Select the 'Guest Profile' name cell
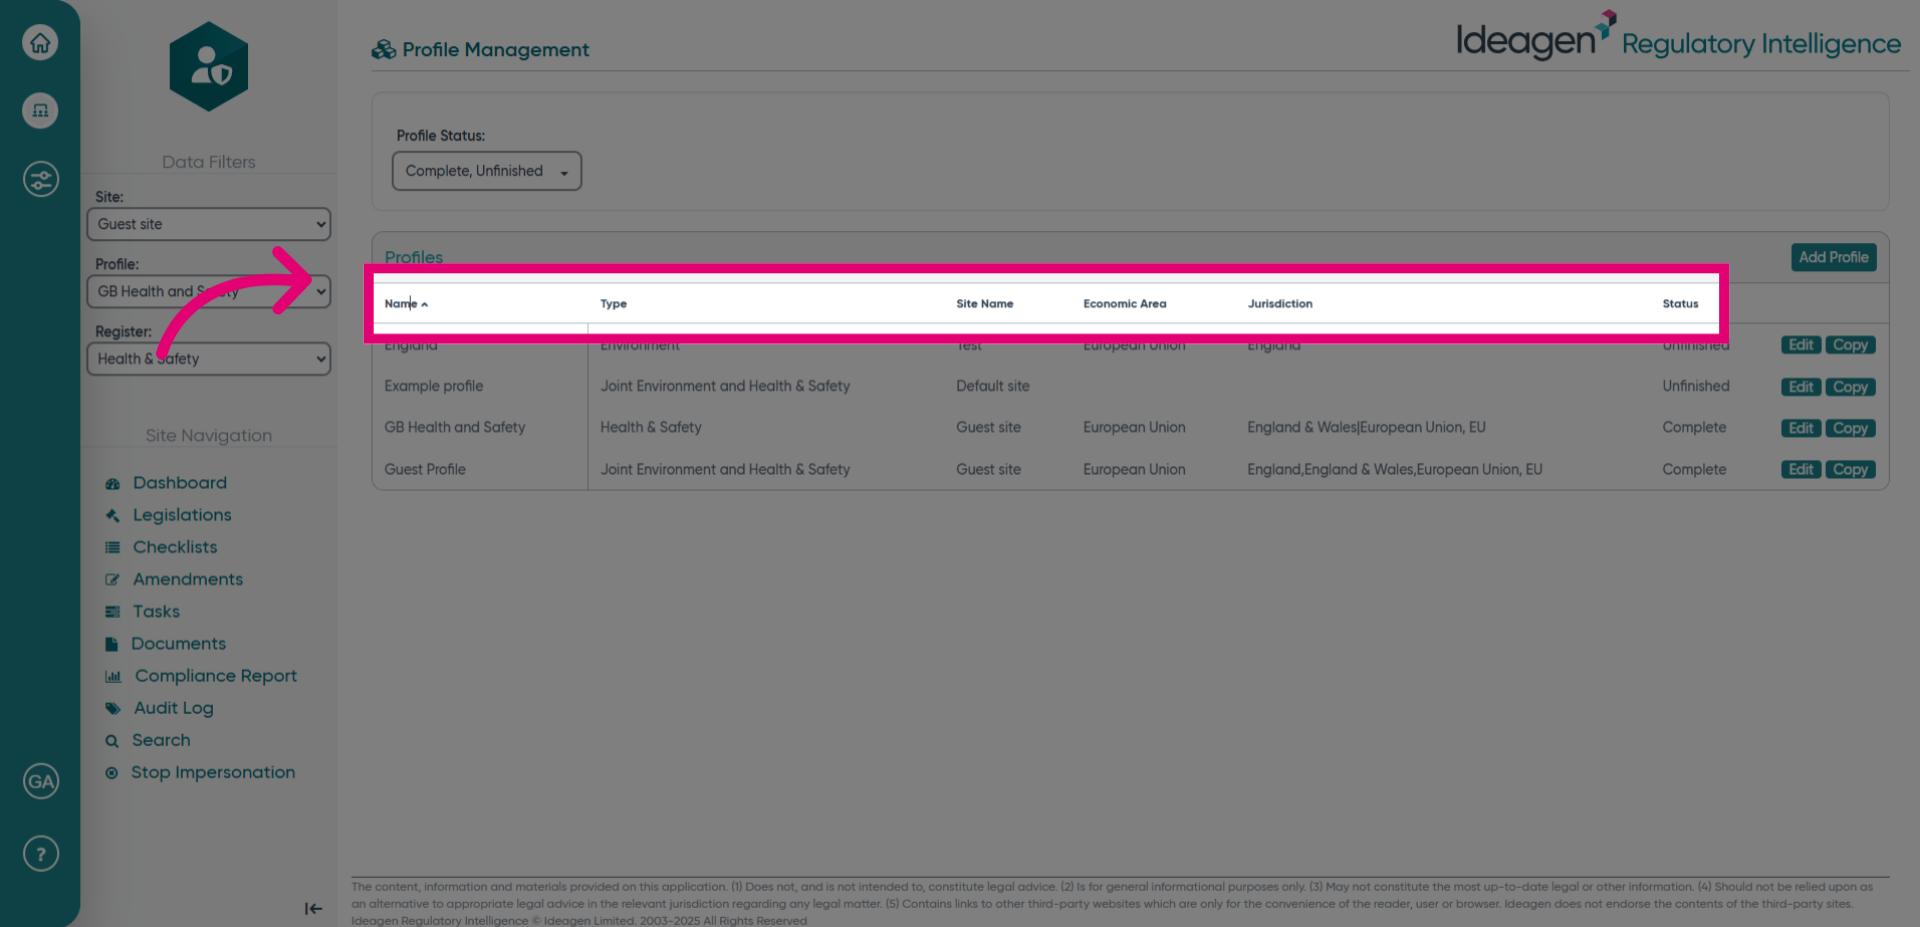 pos(425,469)
